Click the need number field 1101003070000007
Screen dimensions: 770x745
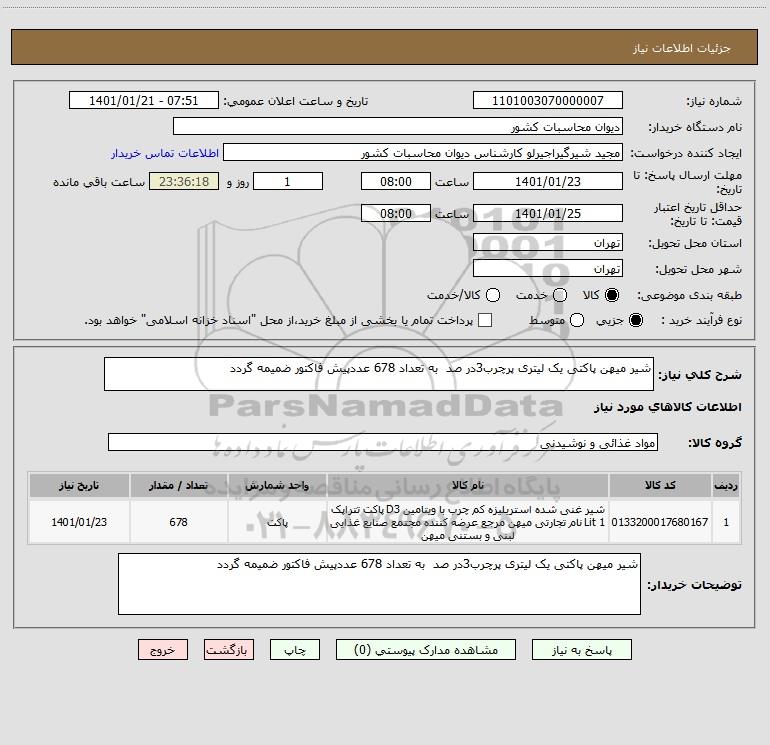[x=548, y=100]
